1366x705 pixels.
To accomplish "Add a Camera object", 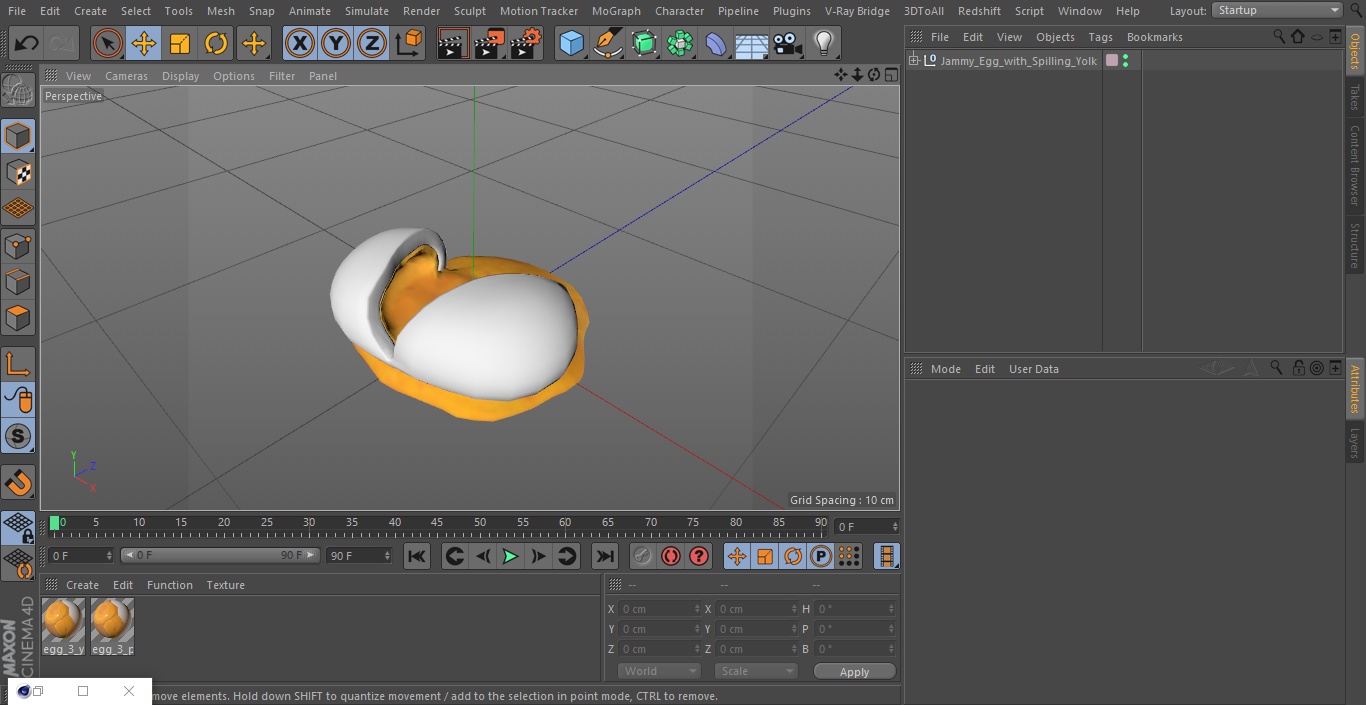I will 788,43.
